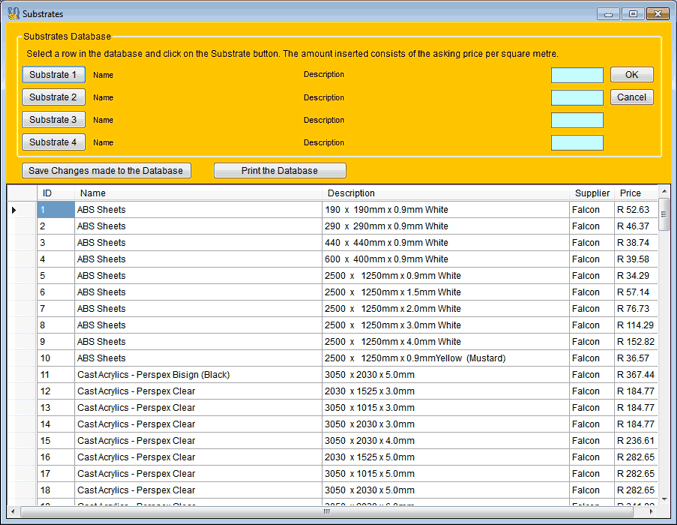
Task: Click the Substrate 1 button
Action: click(x=54, y=75)
